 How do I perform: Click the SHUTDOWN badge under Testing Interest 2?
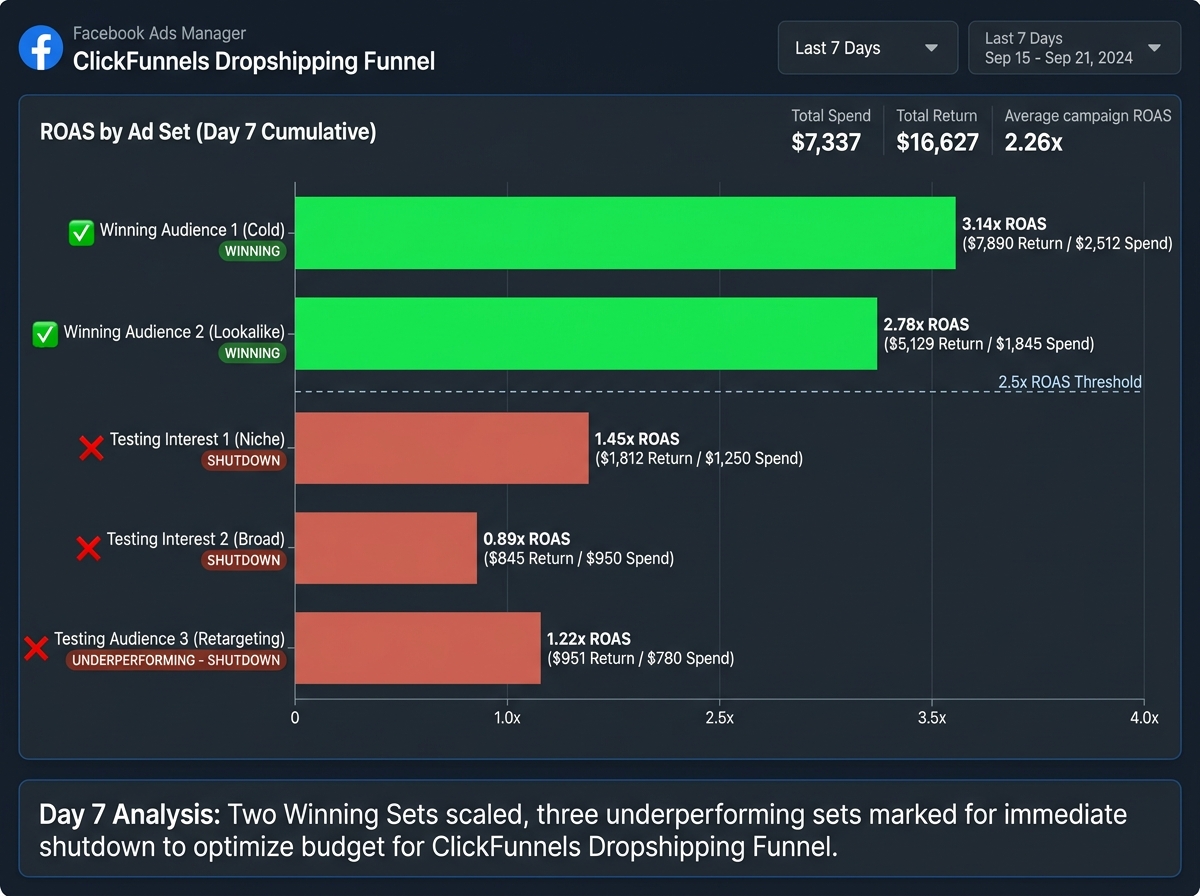click(243, 560)
